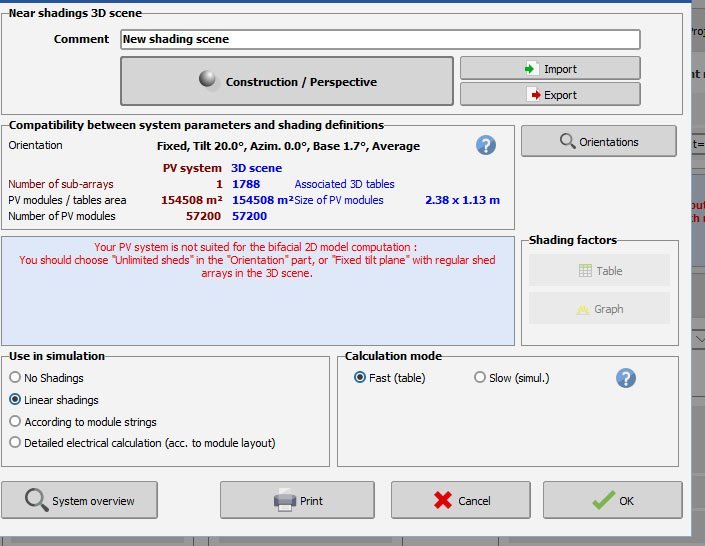Open the compatibility help question mark
Screen dimensions: 705x546
pos(486,145)
